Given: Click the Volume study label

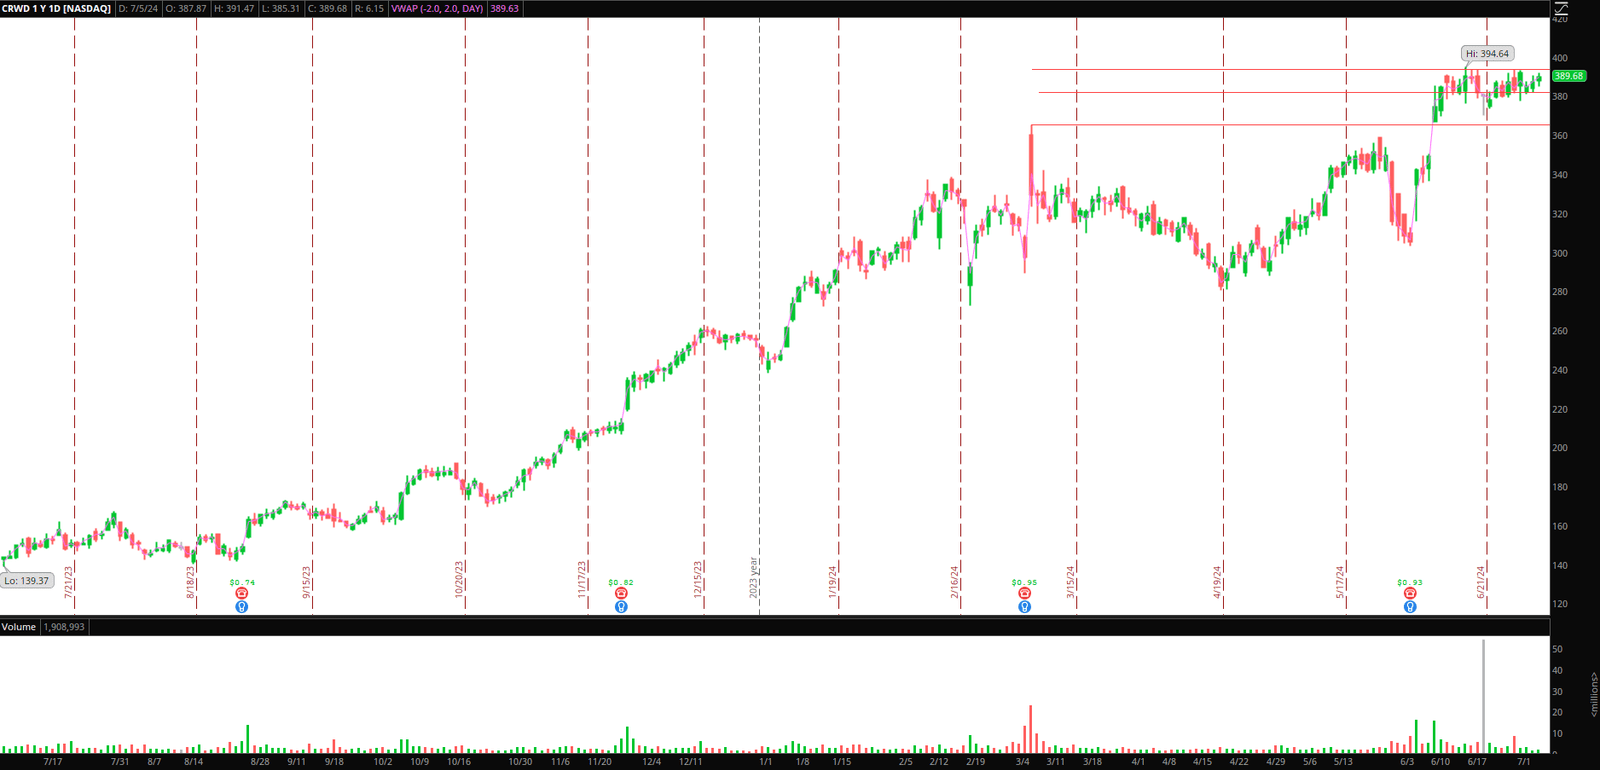Looking at the screenshot, I should (x=19, y=627).
